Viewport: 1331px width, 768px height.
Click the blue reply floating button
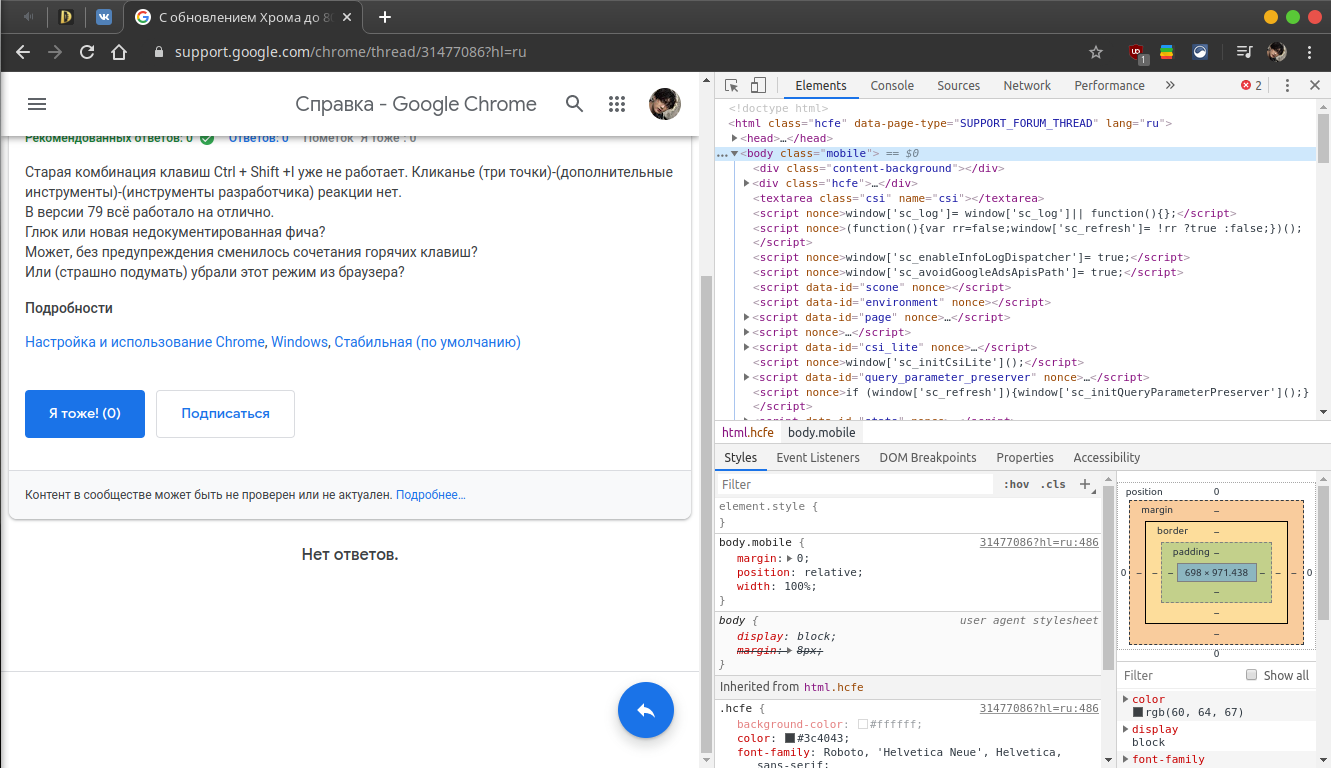(x=646, y=710)
